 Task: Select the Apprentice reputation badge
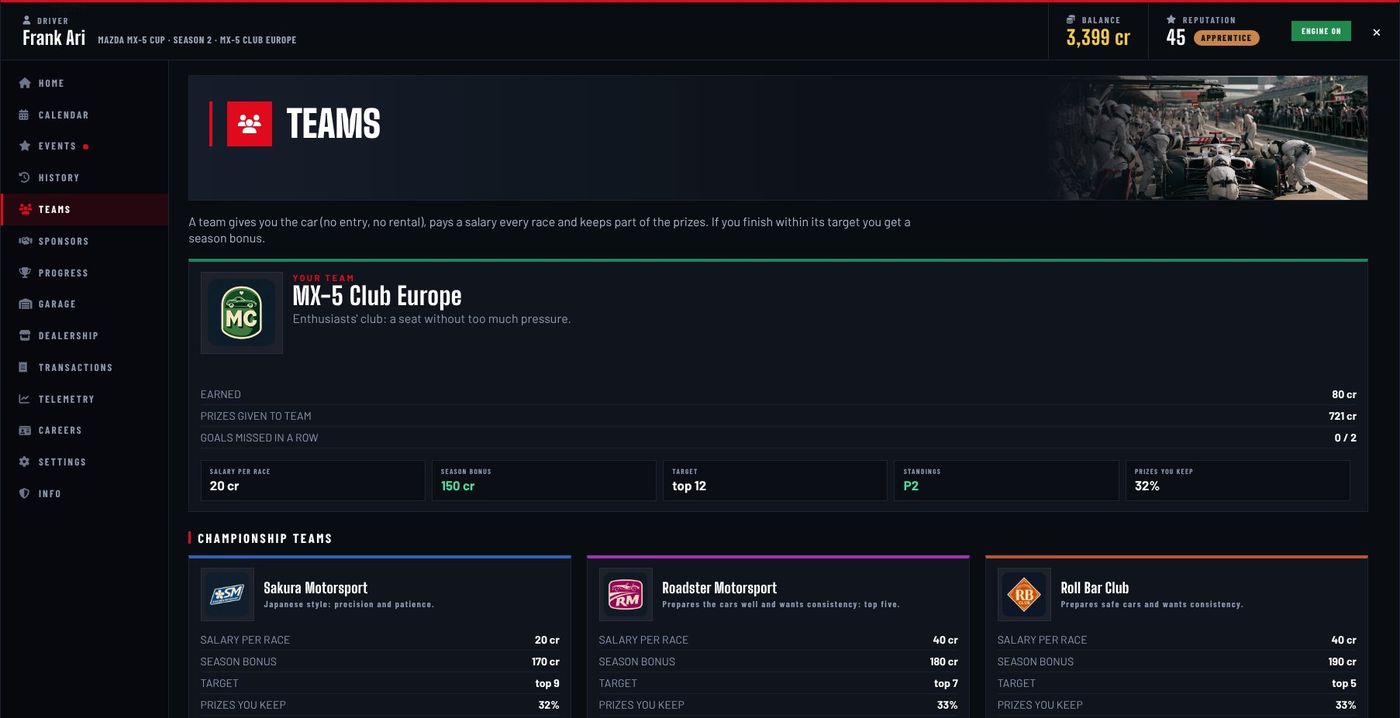coord(1226,38)
